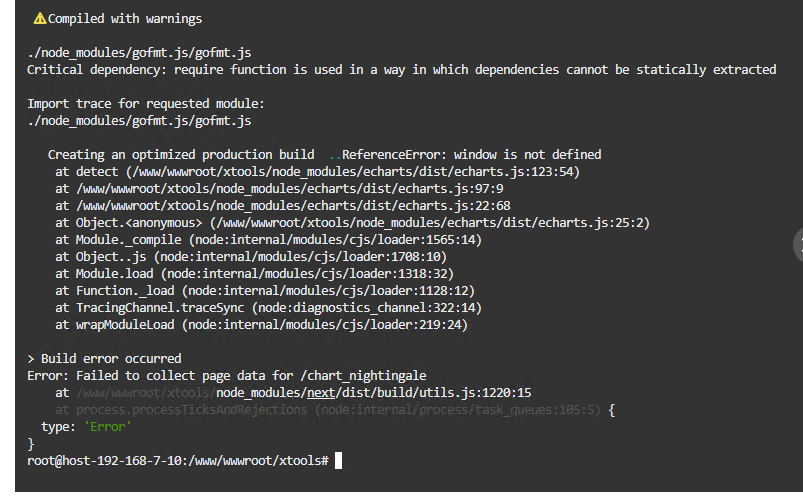Click the yellow warning triangle icon
803x503 pixels.
(x=39, y=18)
